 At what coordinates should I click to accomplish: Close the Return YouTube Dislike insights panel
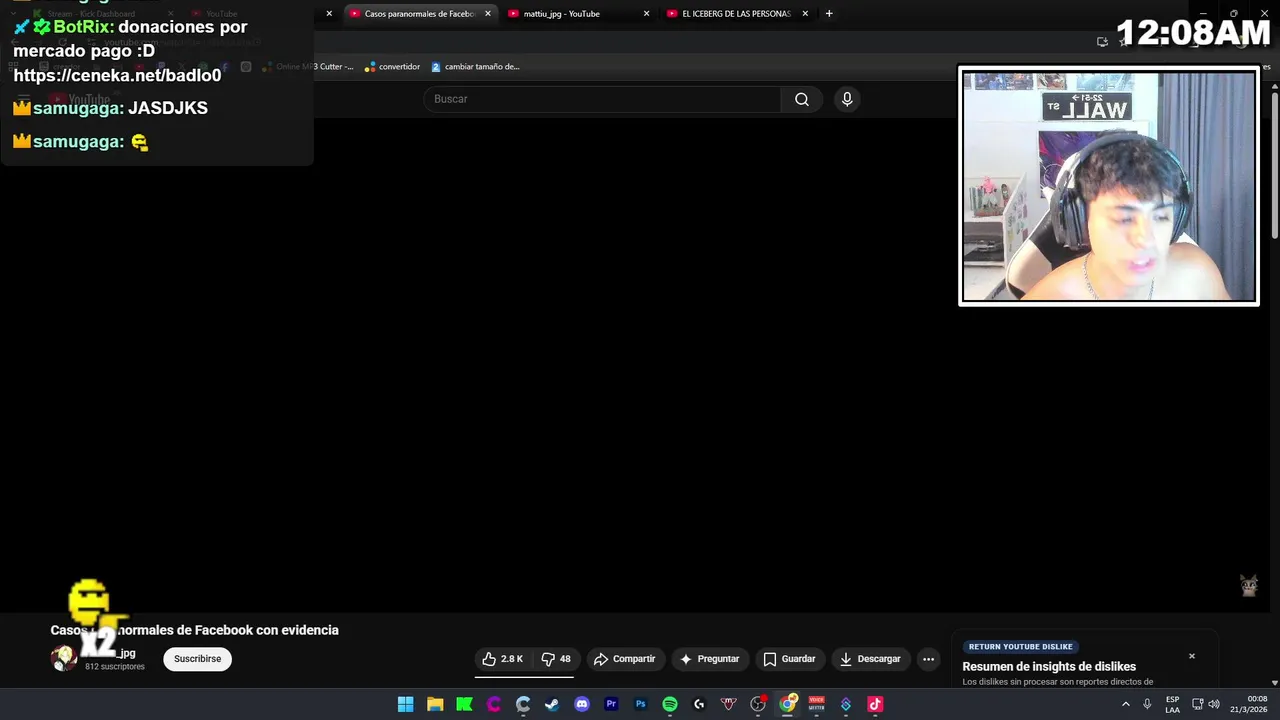click(1191, 656)
